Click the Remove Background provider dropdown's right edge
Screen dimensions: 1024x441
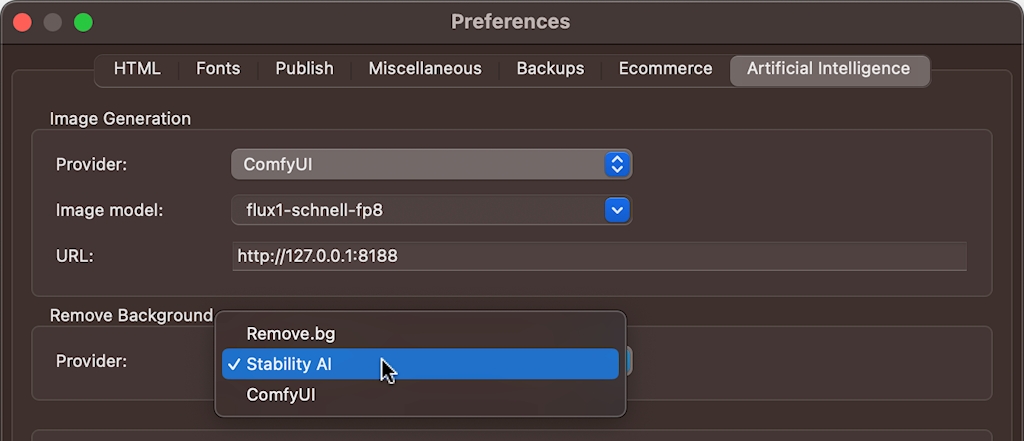tap(628, 361)
